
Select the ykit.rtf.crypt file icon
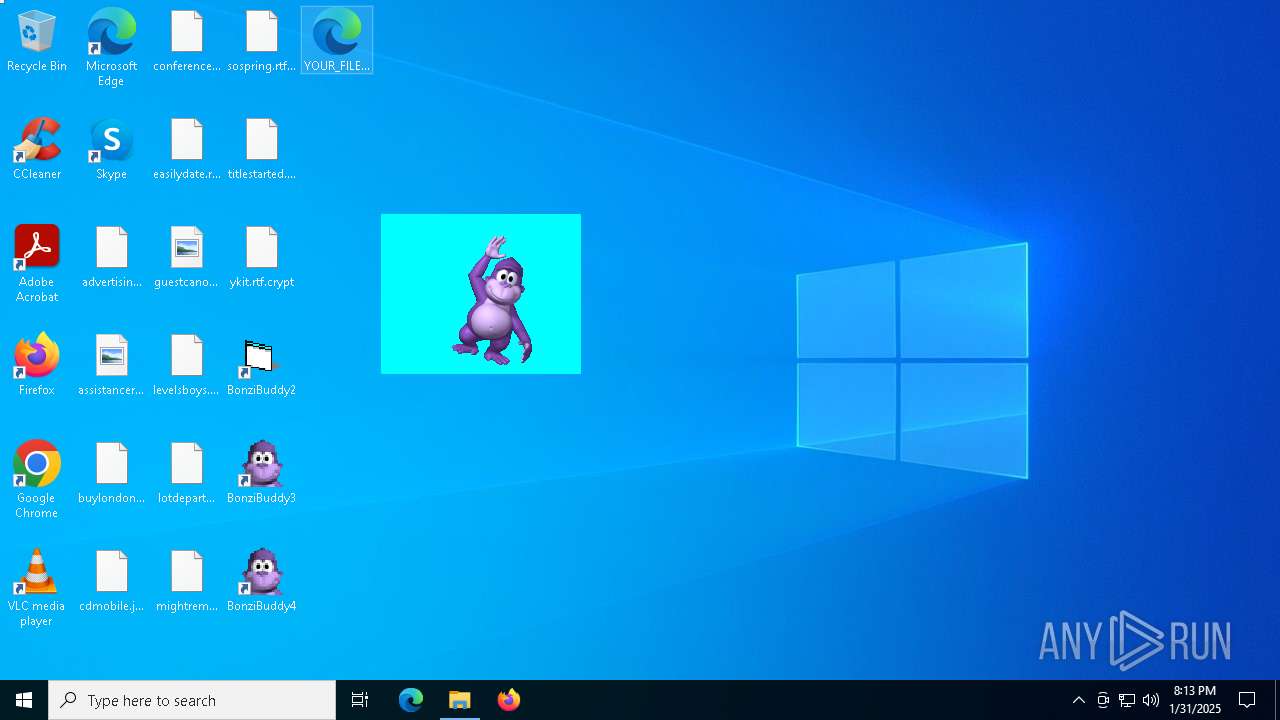pos(262,257)
